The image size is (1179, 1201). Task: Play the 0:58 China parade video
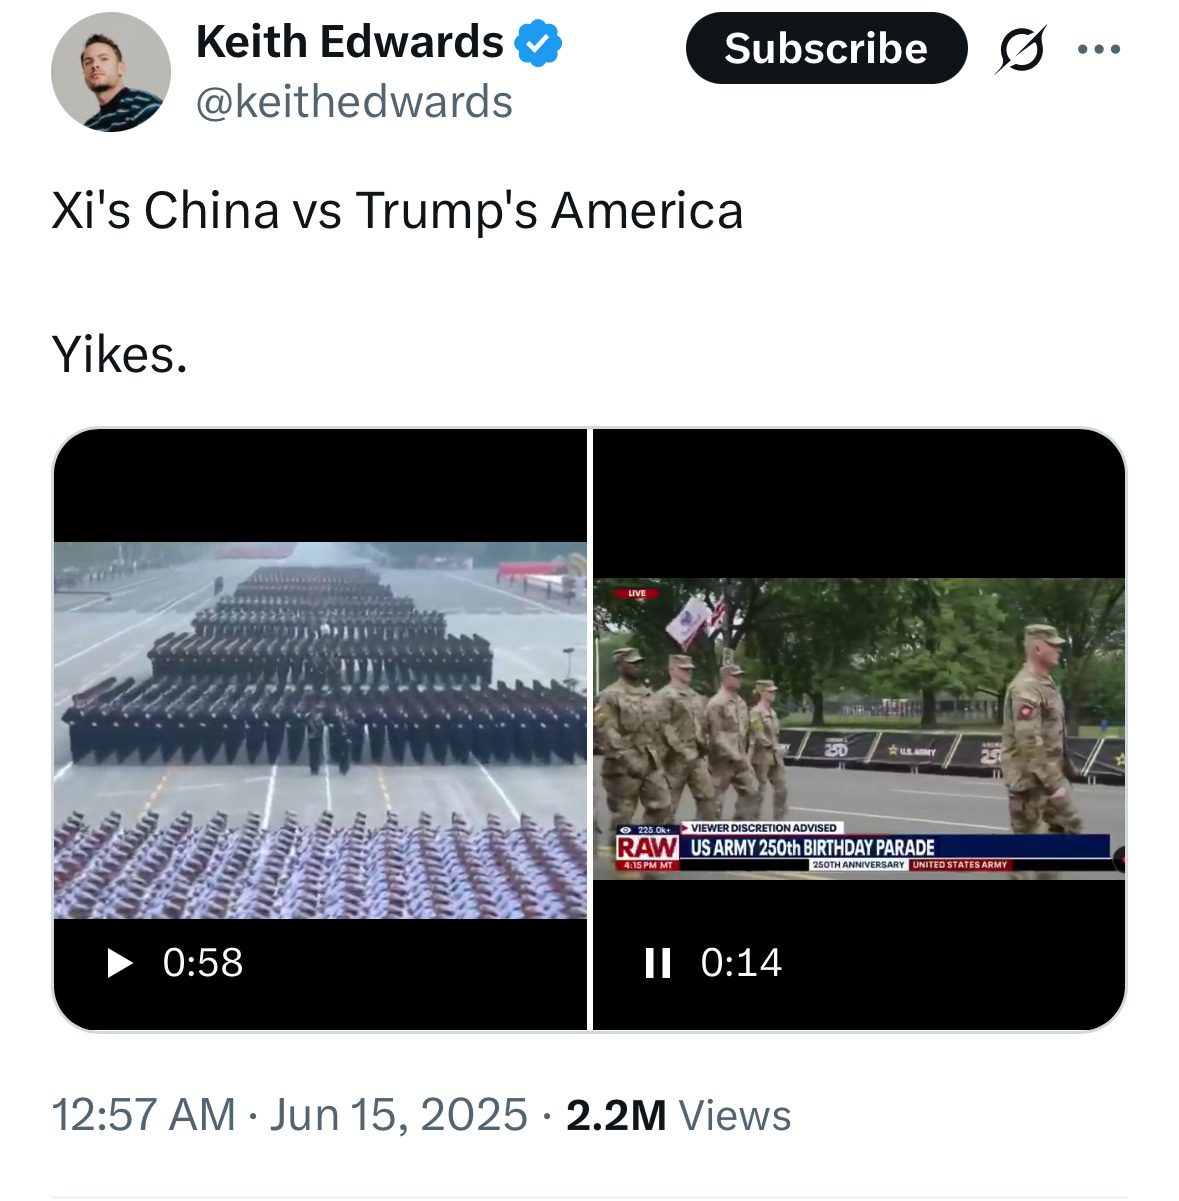[120, 963]
